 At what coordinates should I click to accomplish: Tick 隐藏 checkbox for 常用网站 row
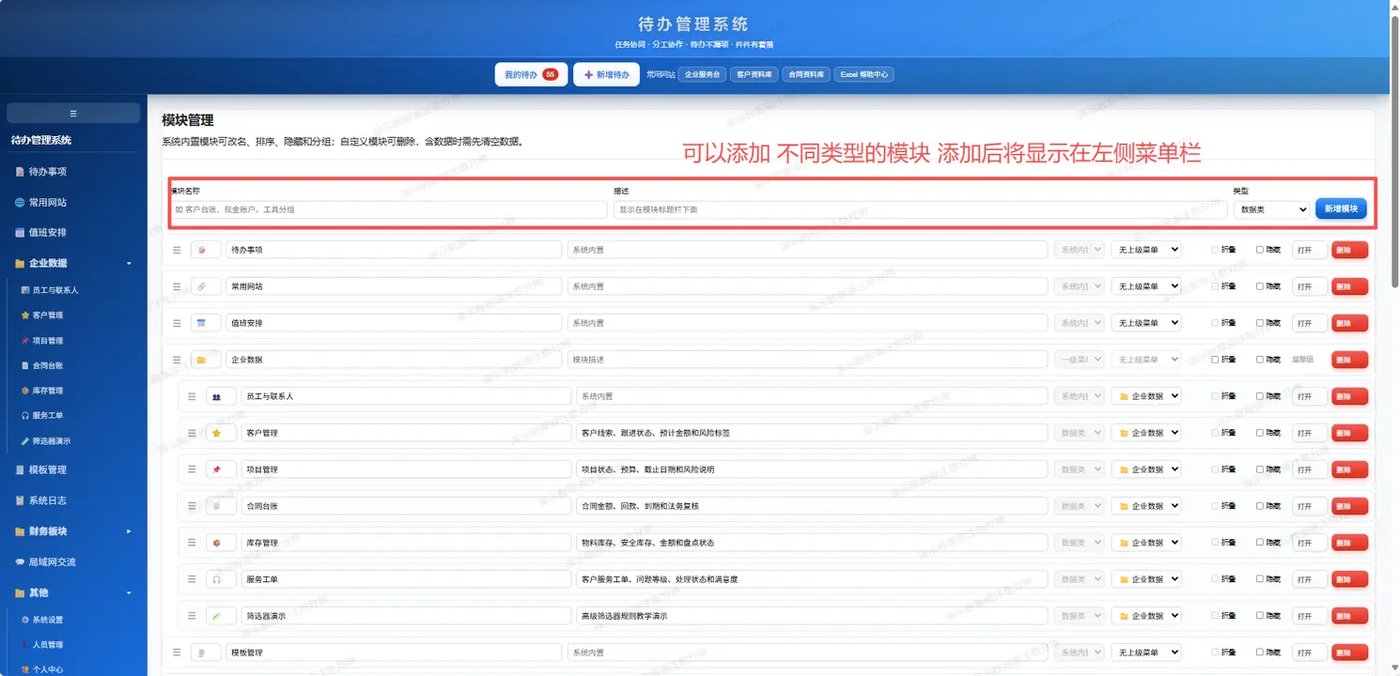[1260, 286]
